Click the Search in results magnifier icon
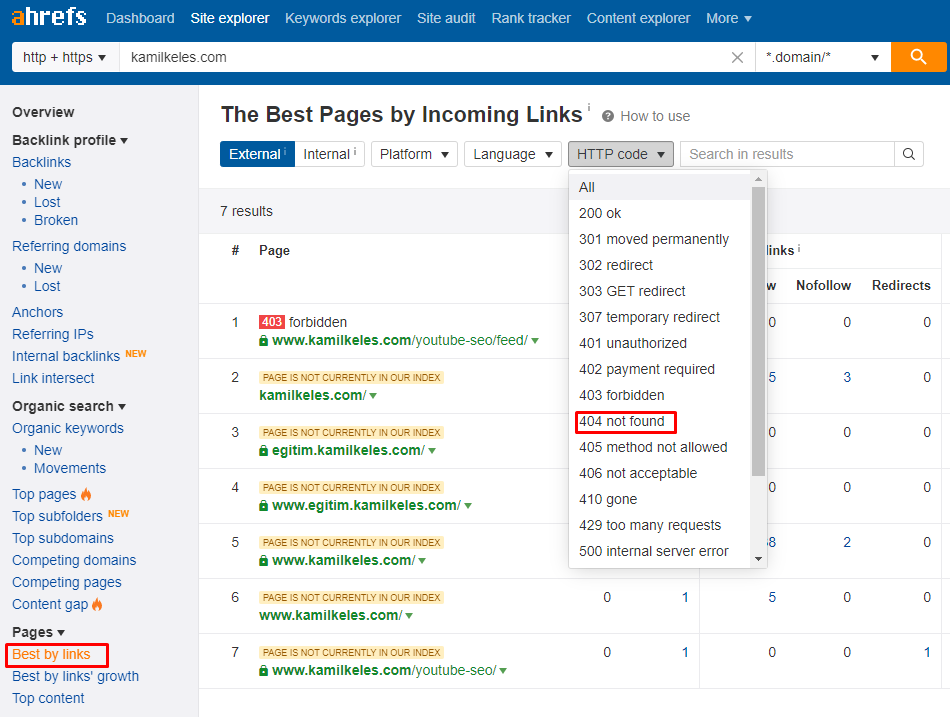This screenshot has height=717, width=950. (x=909, y=154)
